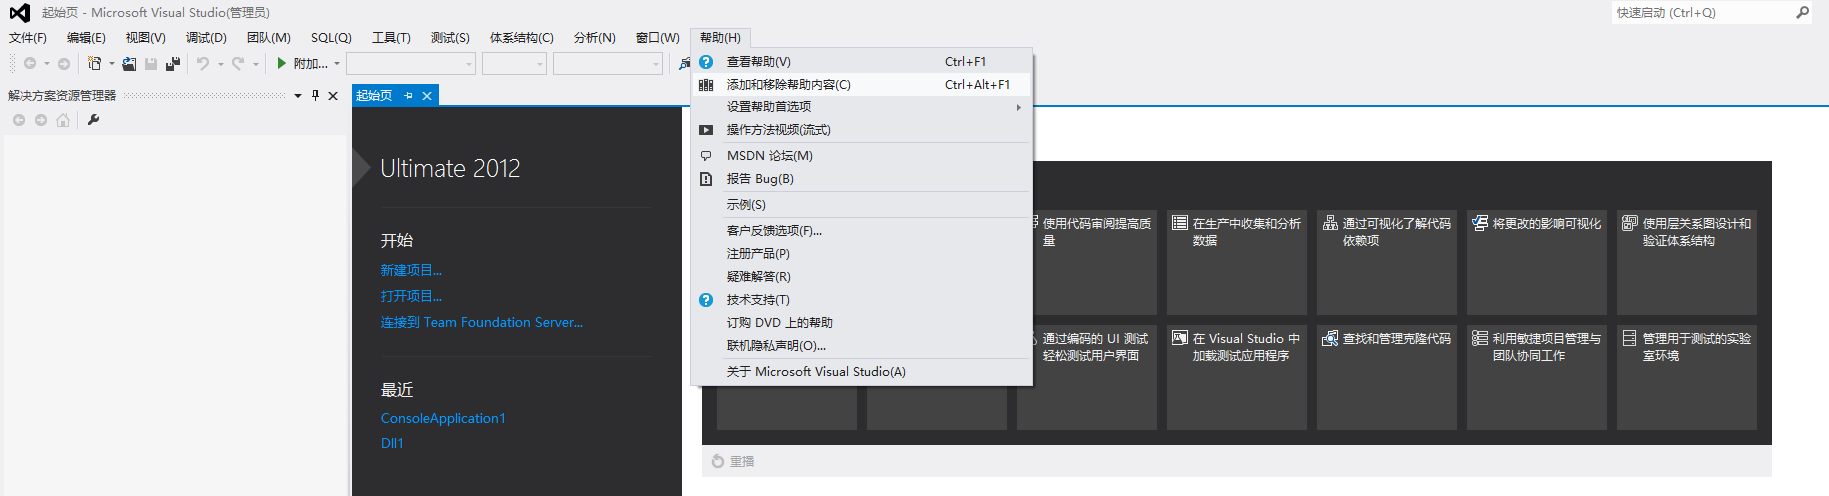Click the 新建项目... link
The width and height of the screenshot is (1829, 496).
pos(411,270)
